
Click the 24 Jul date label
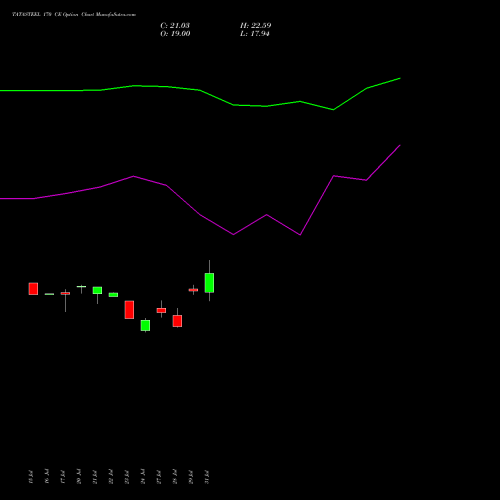143,477
